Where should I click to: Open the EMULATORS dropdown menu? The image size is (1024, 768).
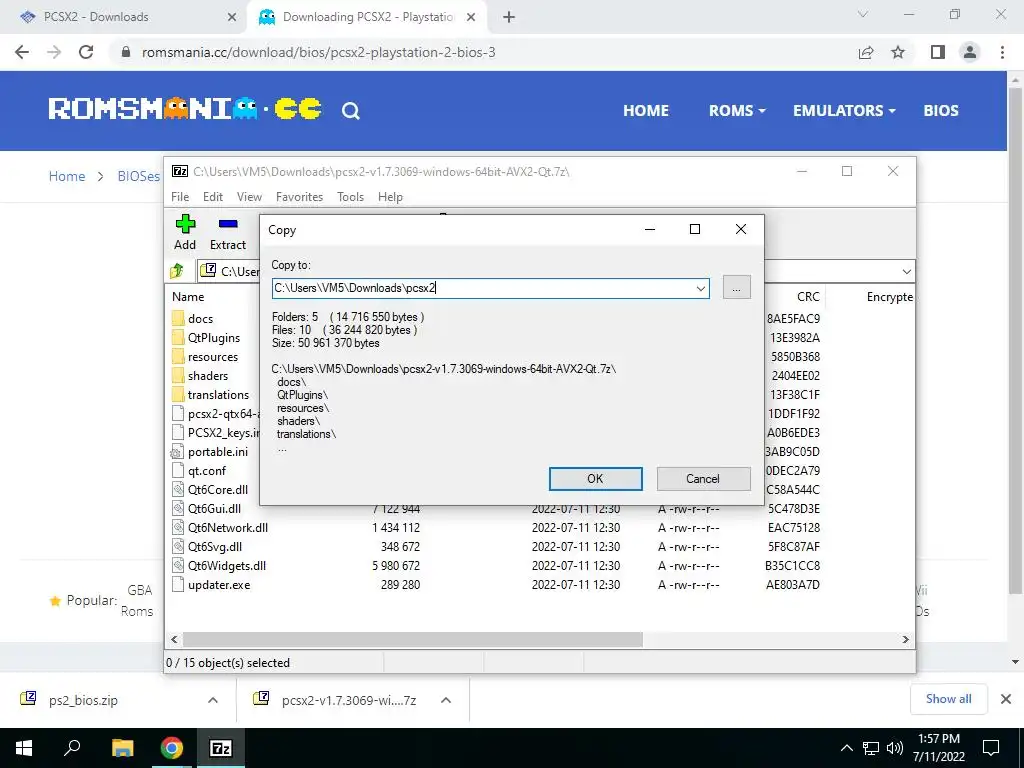pos(844,110)
